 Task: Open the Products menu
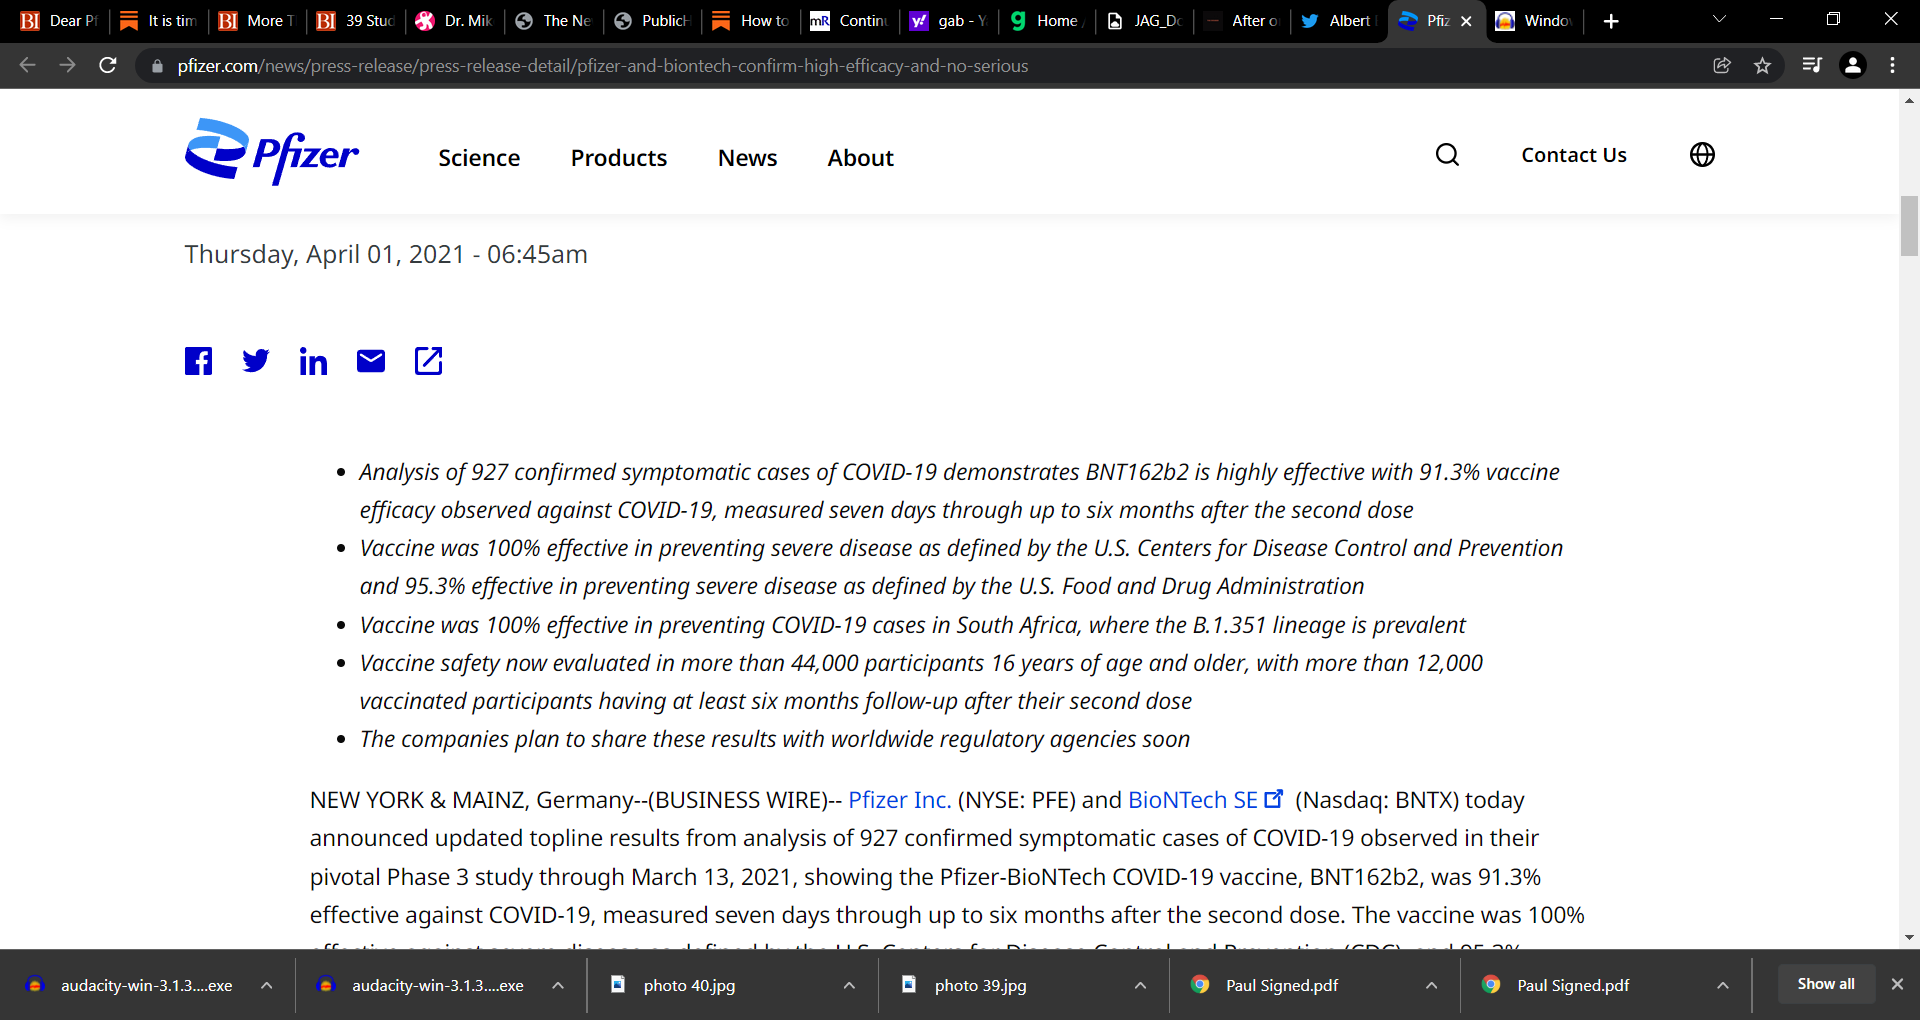point(619,158)
